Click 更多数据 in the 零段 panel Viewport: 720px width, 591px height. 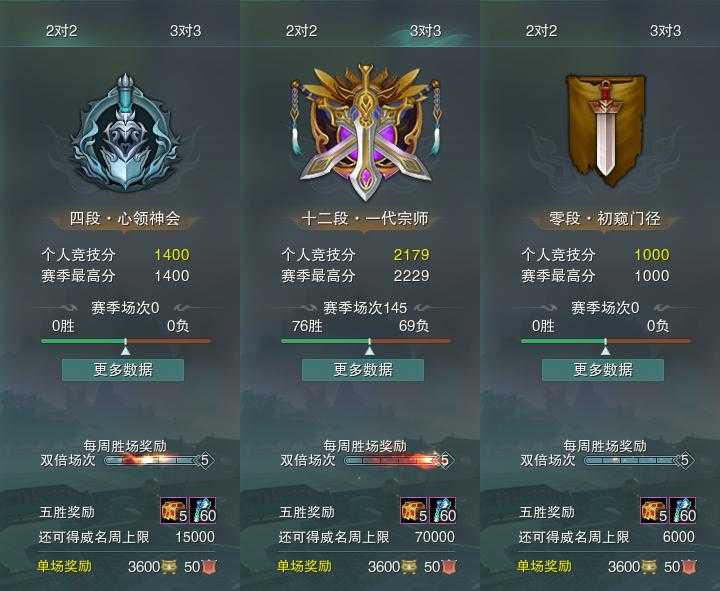pos(603,370)
